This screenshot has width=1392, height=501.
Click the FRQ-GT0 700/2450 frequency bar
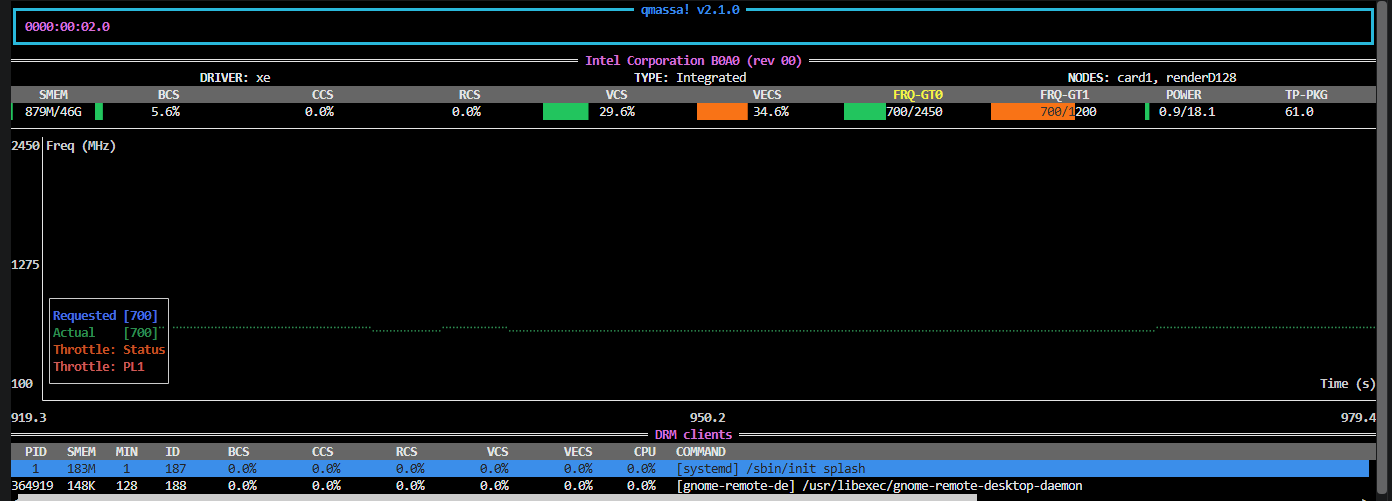pos(864,112)
